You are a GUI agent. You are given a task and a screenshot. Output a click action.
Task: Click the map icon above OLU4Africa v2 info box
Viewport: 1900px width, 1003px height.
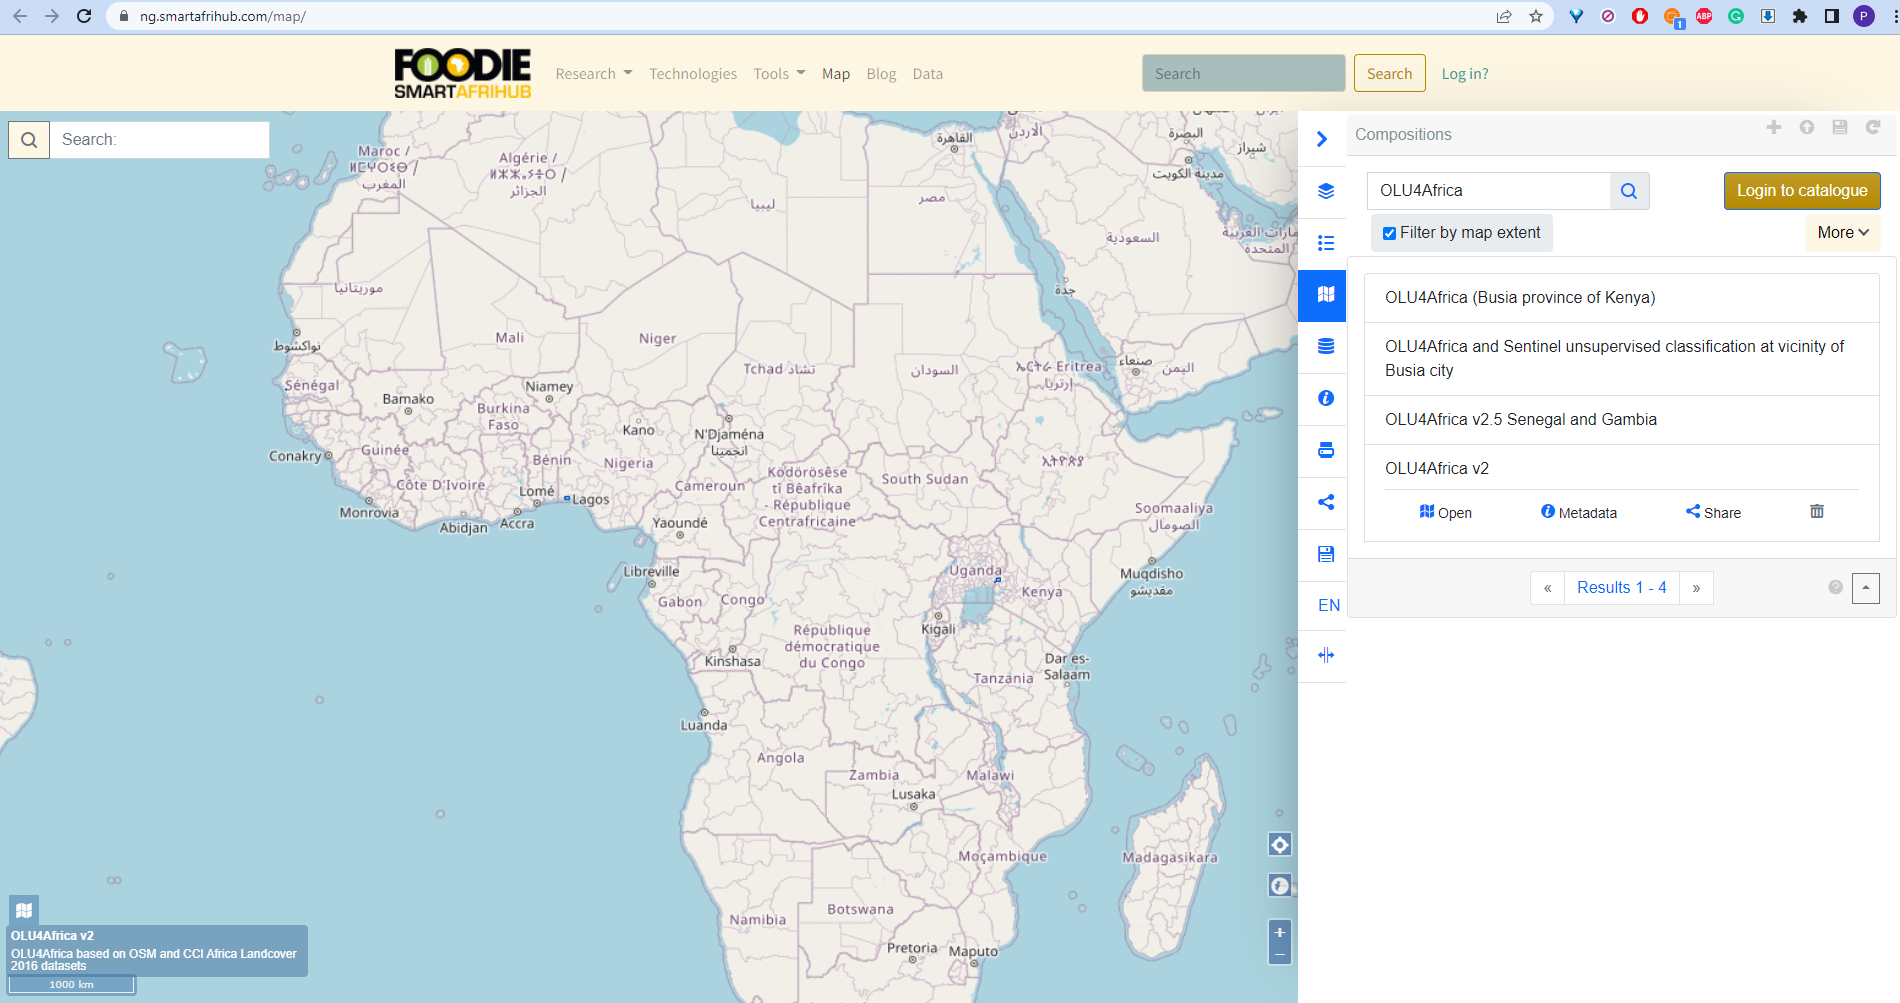(x=24, y=910)
